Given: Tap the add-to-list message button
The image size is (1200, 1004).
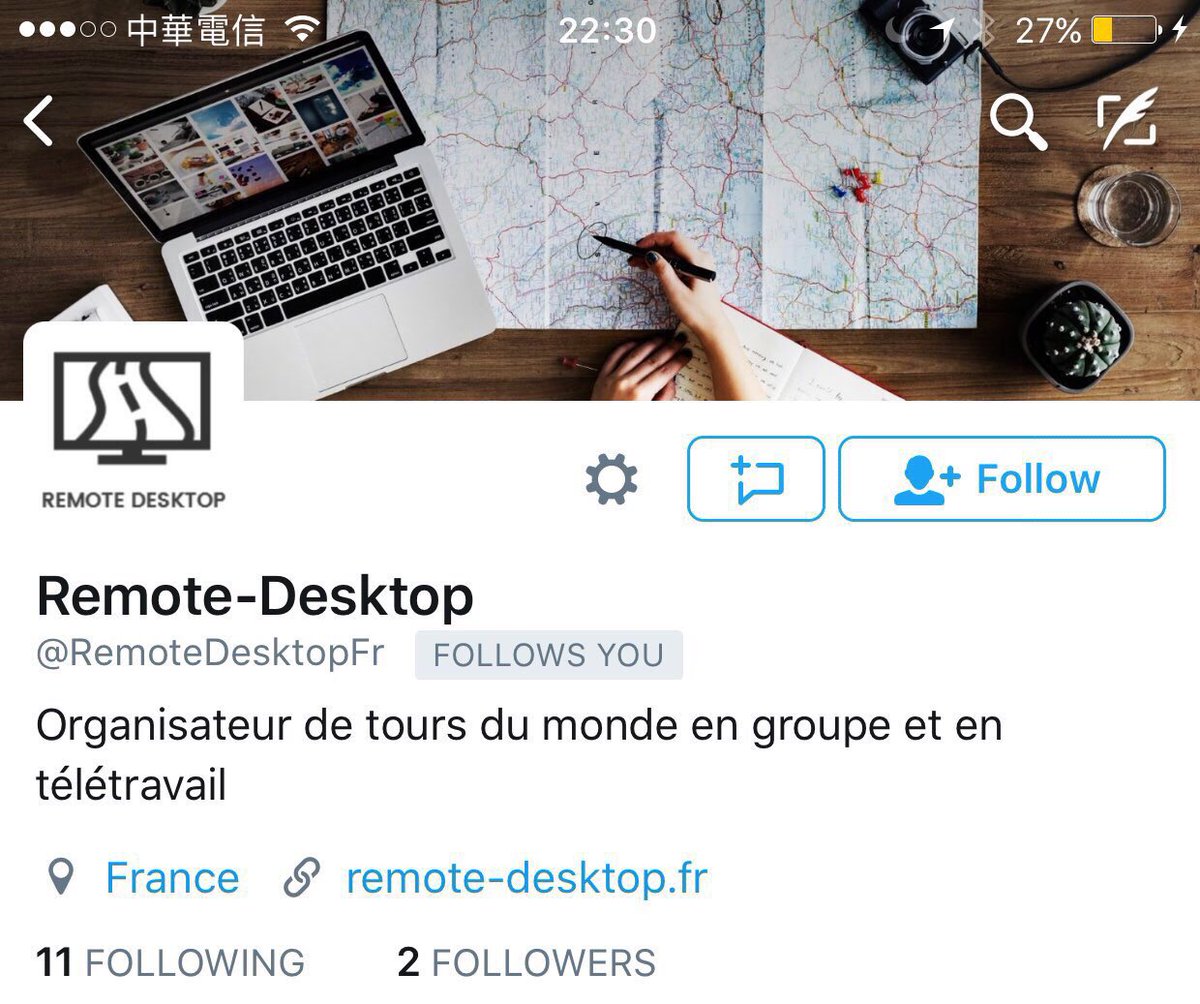Looking at the screenshot, I should [756, 479].
